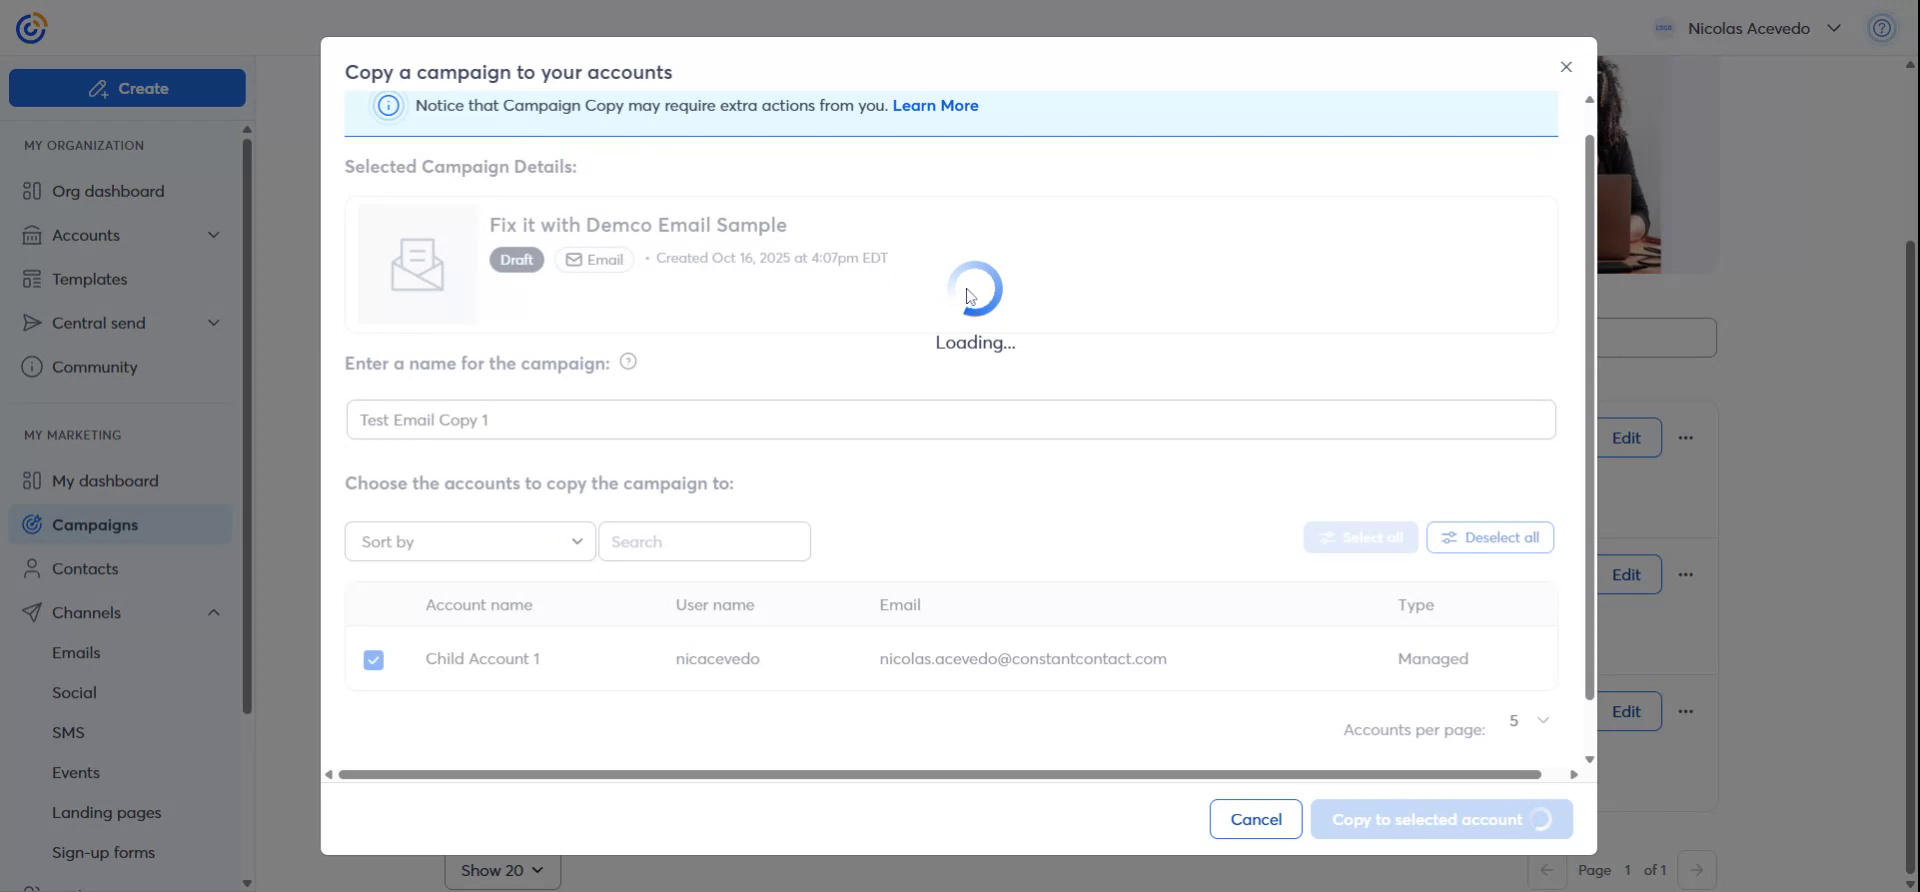Click Copy to selected account button
This screenshot has height=892, width=1920.
point(1441,819)
